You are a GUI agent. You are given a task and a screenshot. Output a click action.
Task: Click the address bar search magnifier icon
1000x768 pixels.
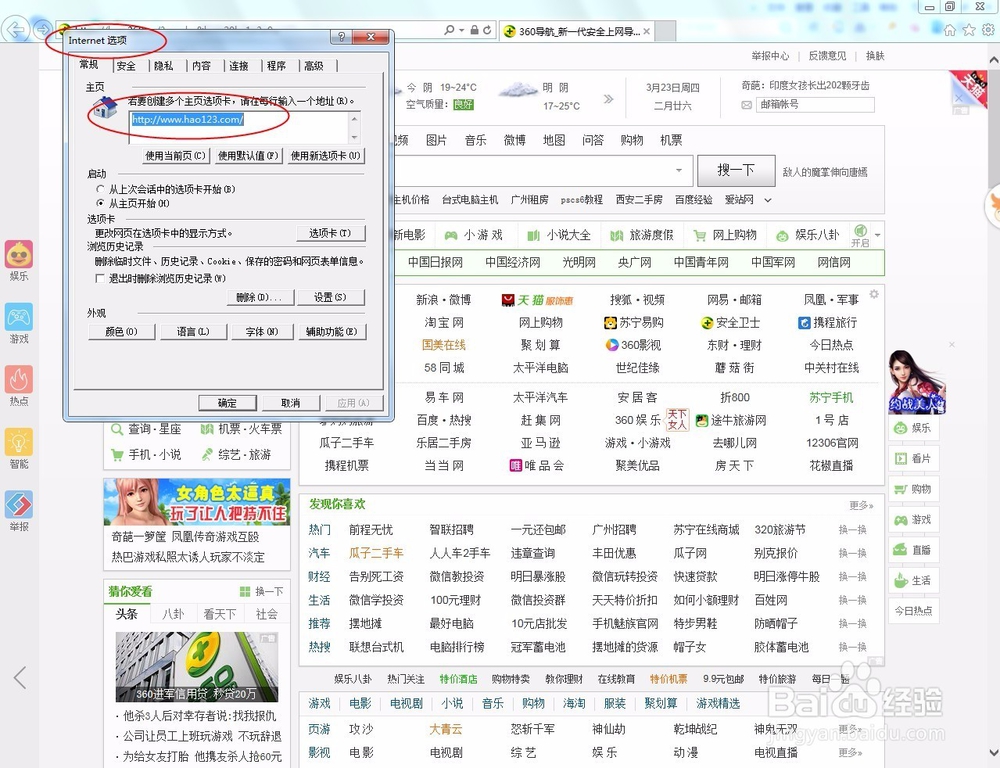450,29
